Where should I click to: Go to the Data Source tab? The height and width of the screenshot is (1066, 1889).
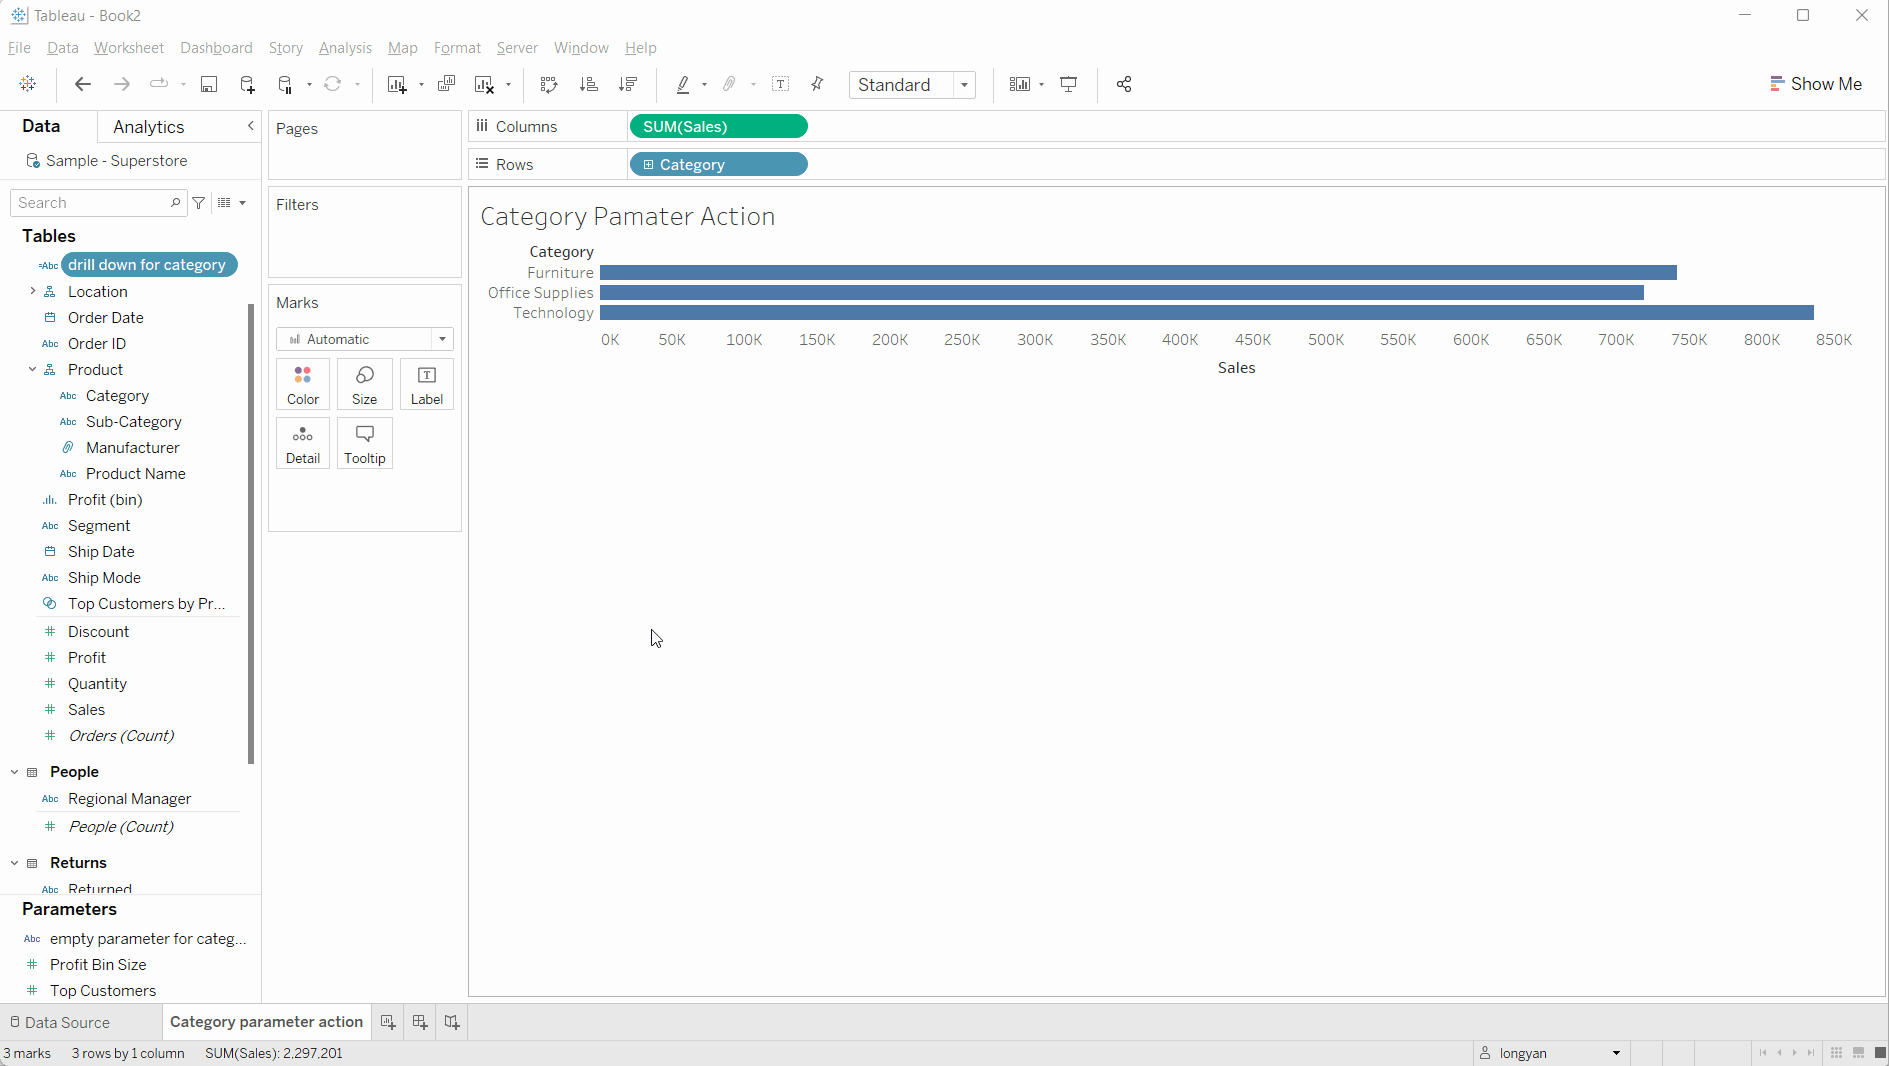(59, 1022)
